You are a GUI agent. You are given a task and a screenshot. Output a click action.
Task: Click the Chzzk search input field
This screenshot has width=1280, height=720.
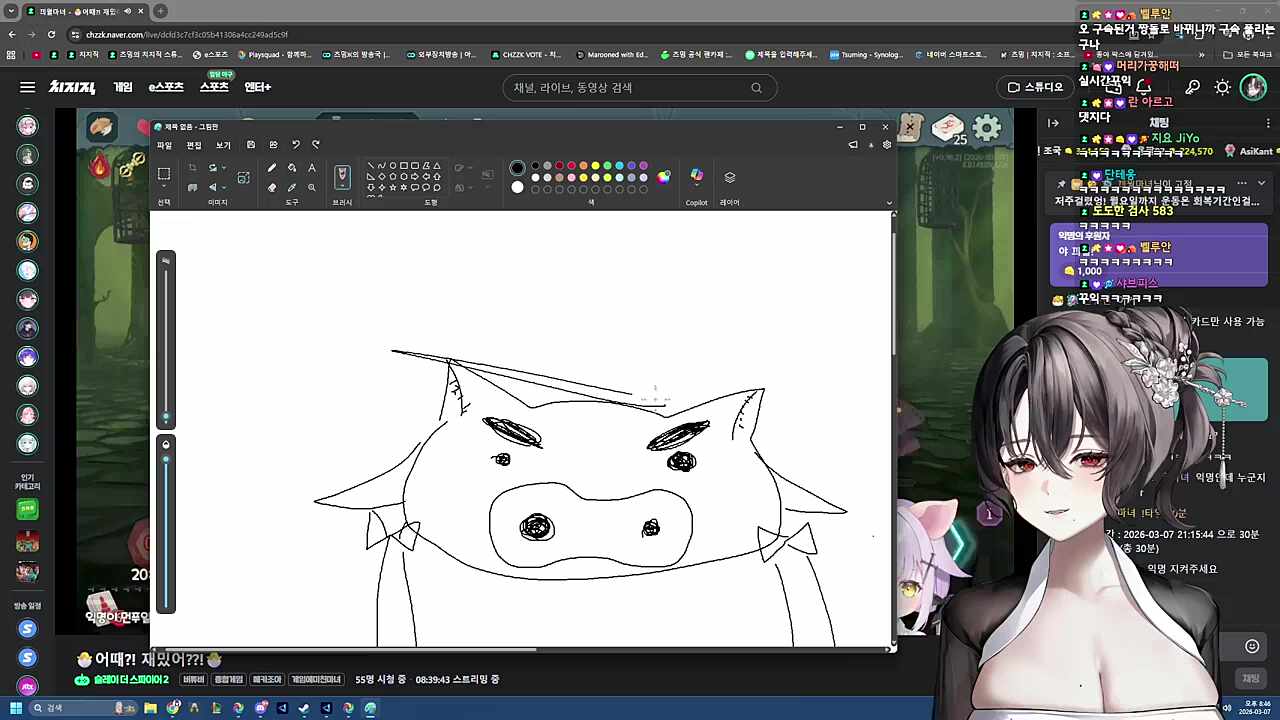(630, 88)
